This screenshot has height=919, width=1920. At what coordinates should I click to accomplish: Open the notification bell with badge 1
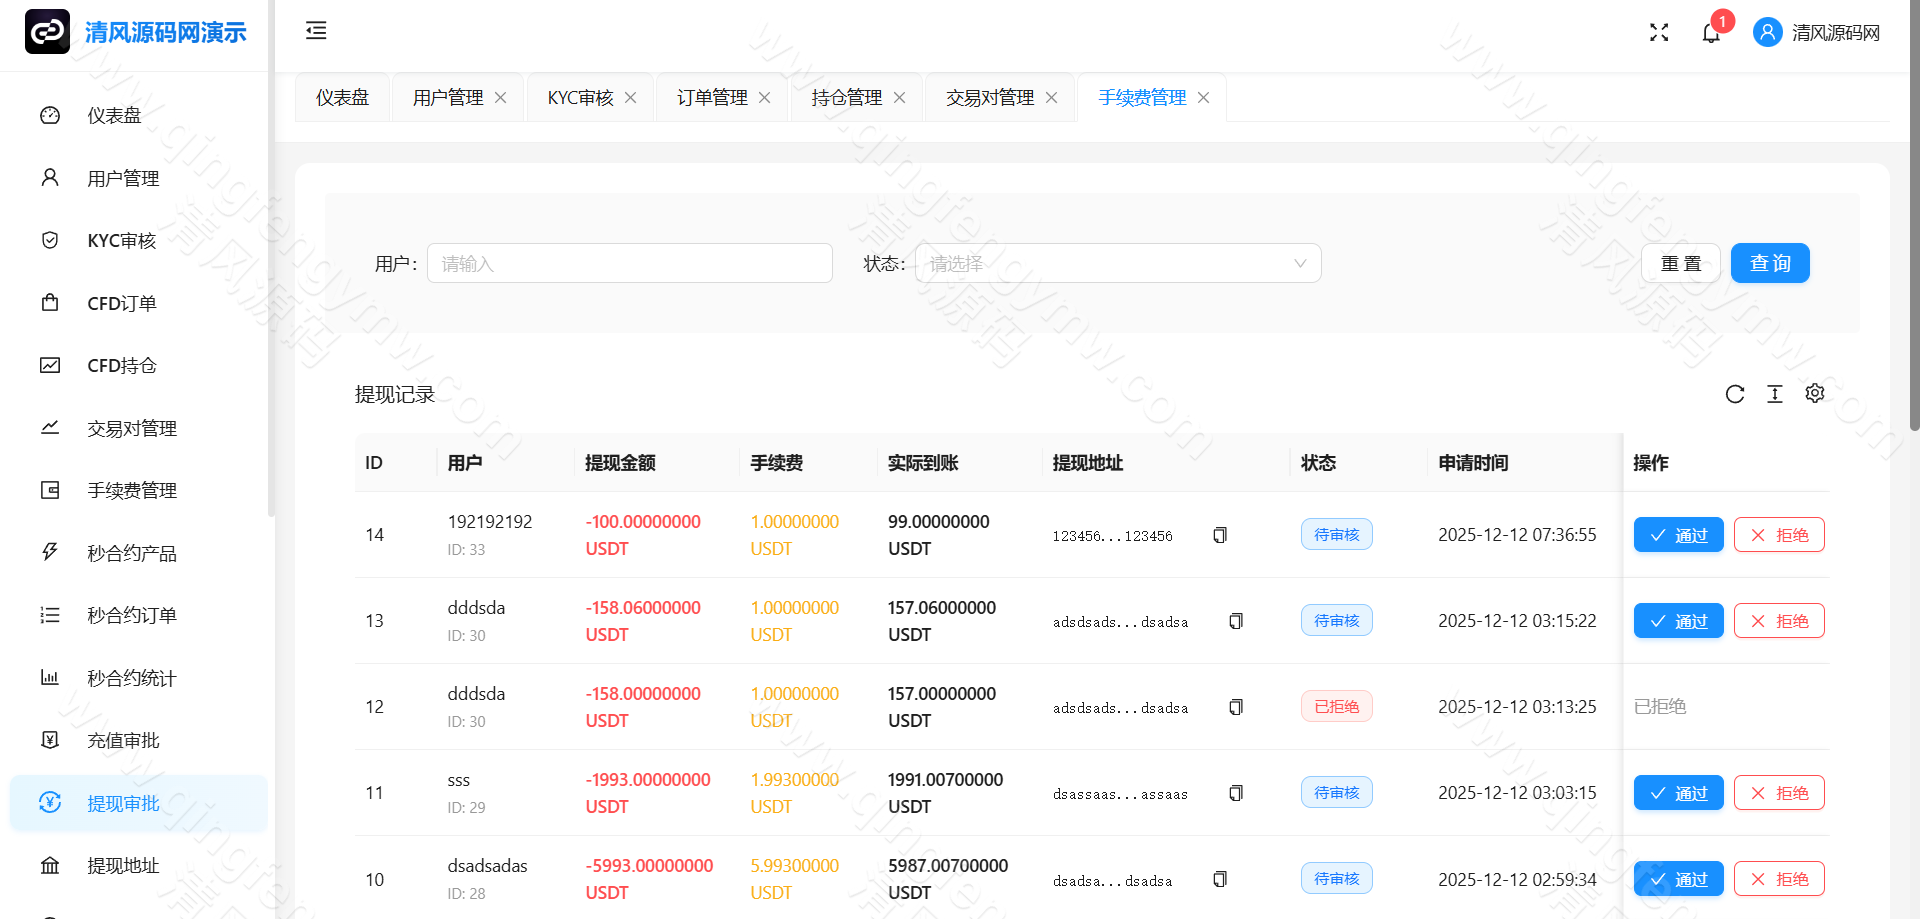coord(1711,32)
